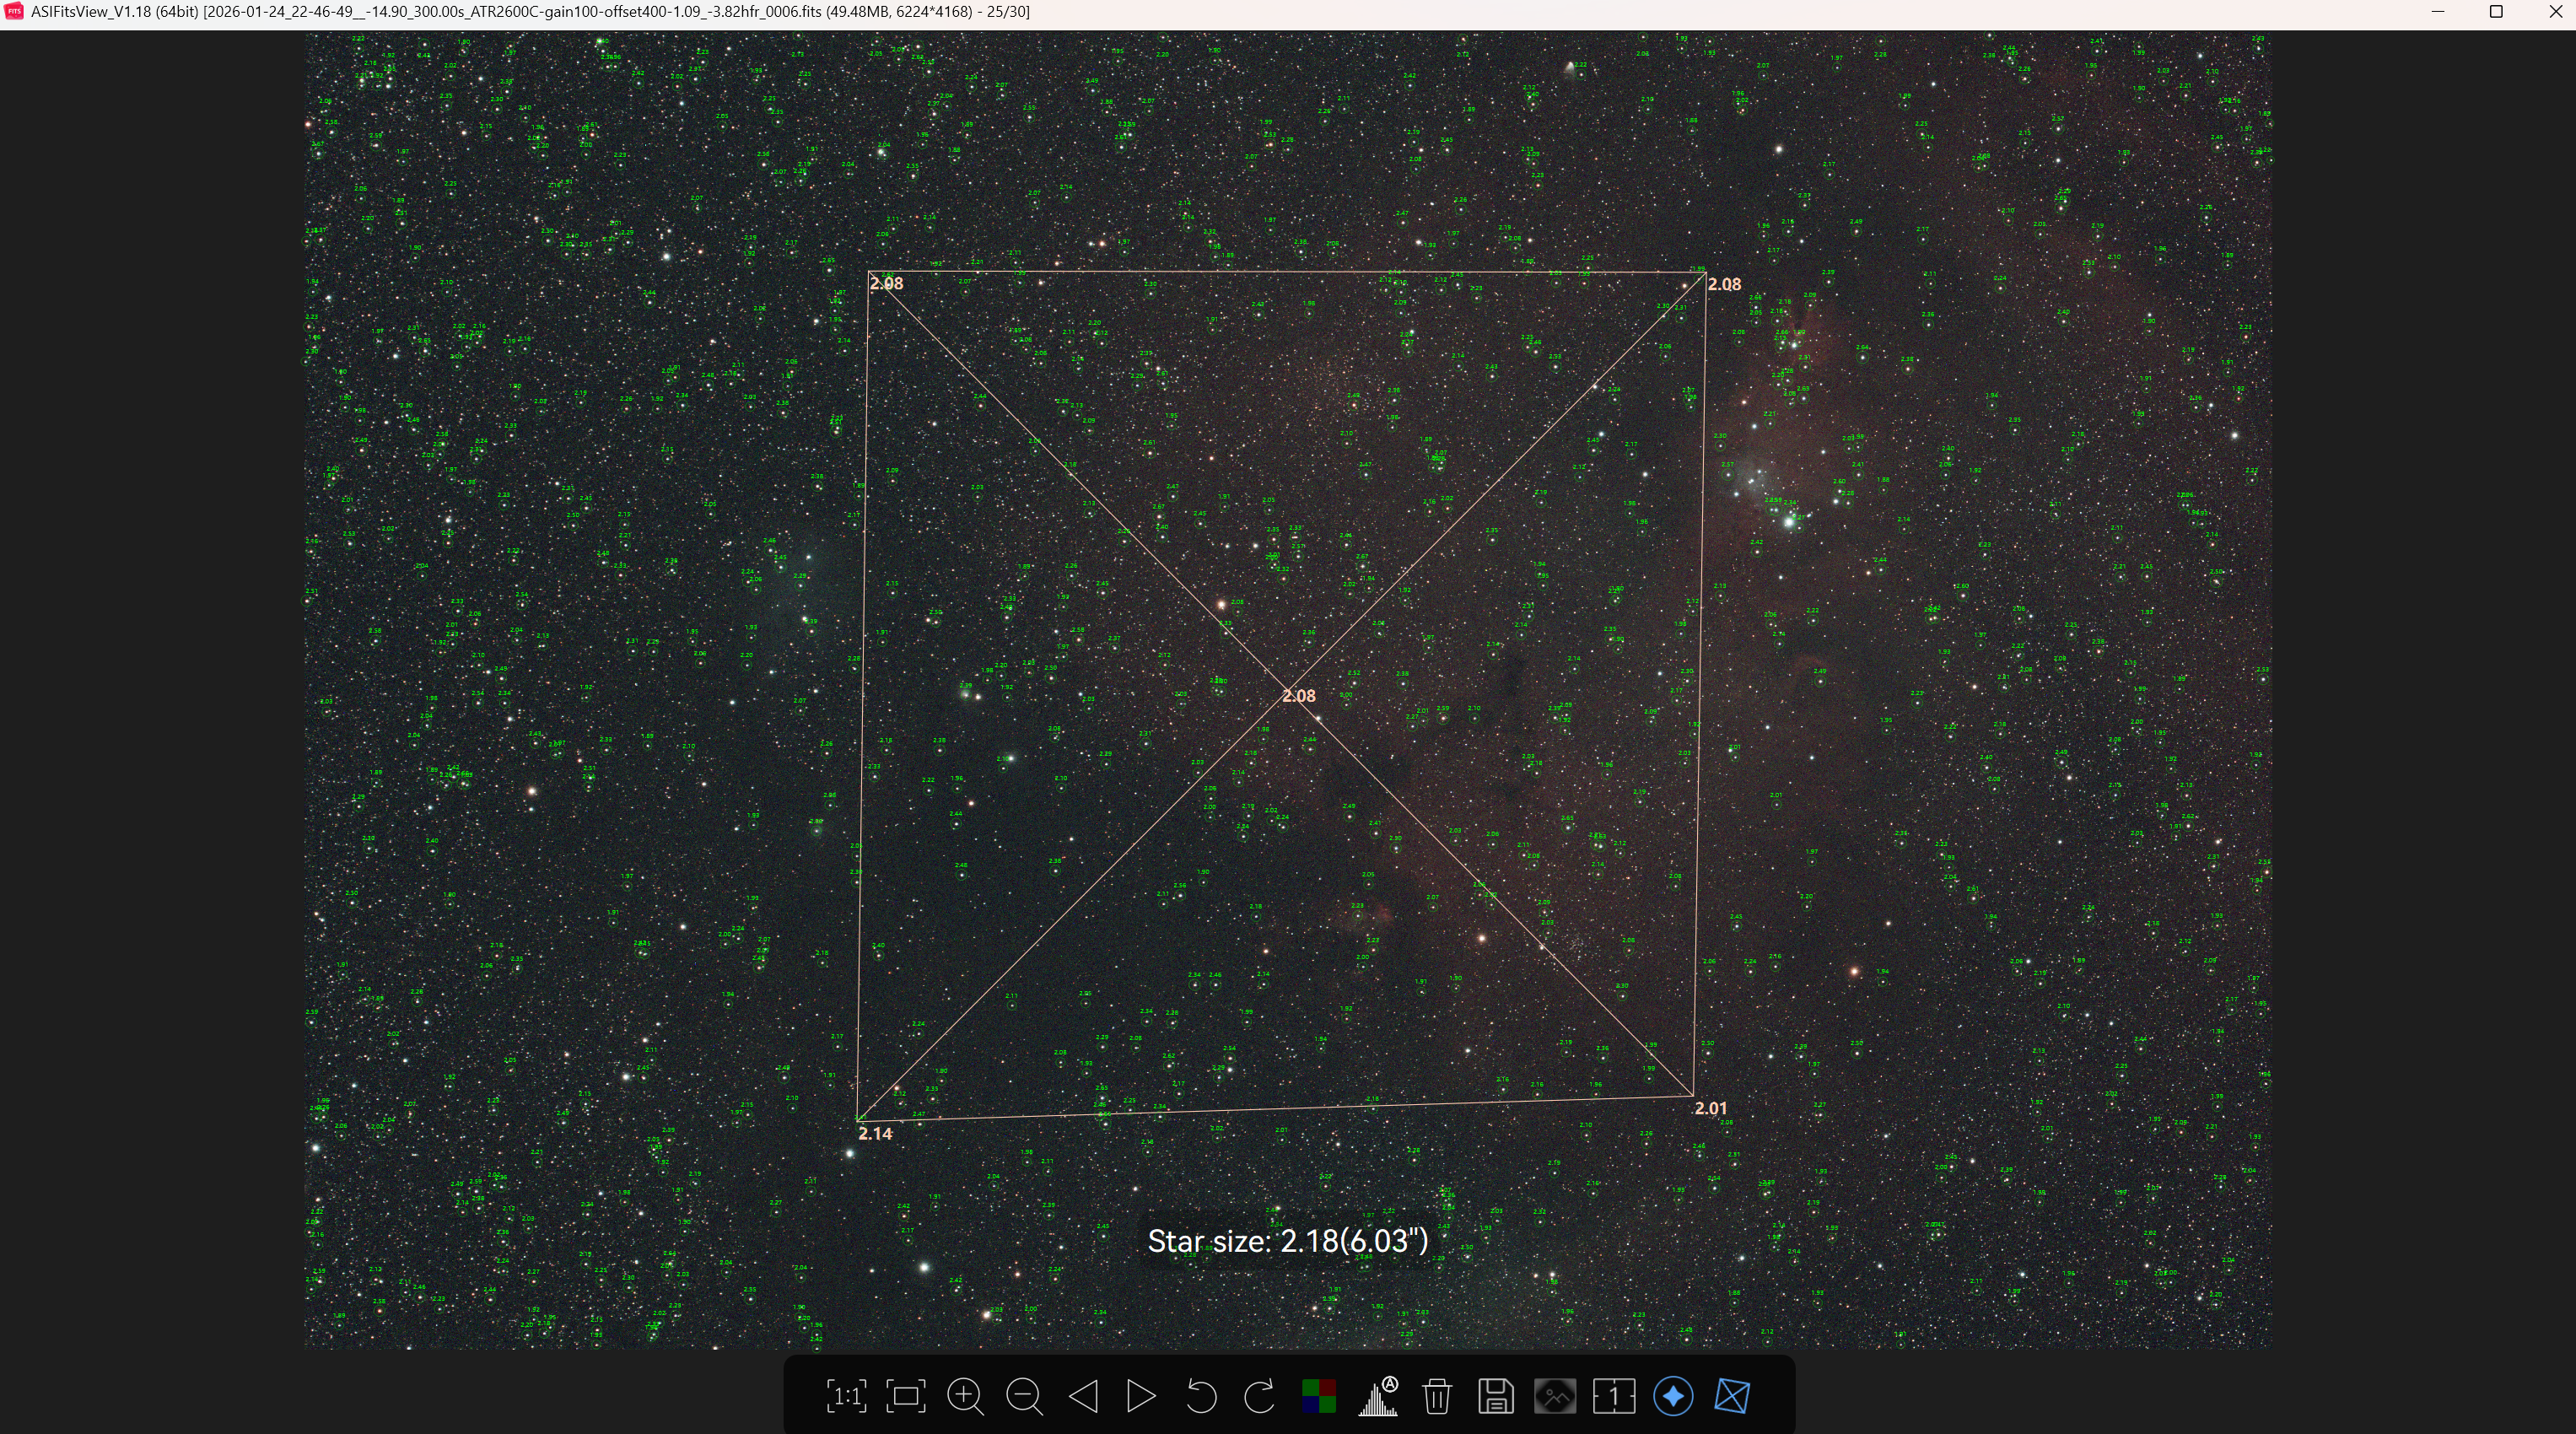
Task: Disable the star detection overlay
Action: point(1673,1396)
